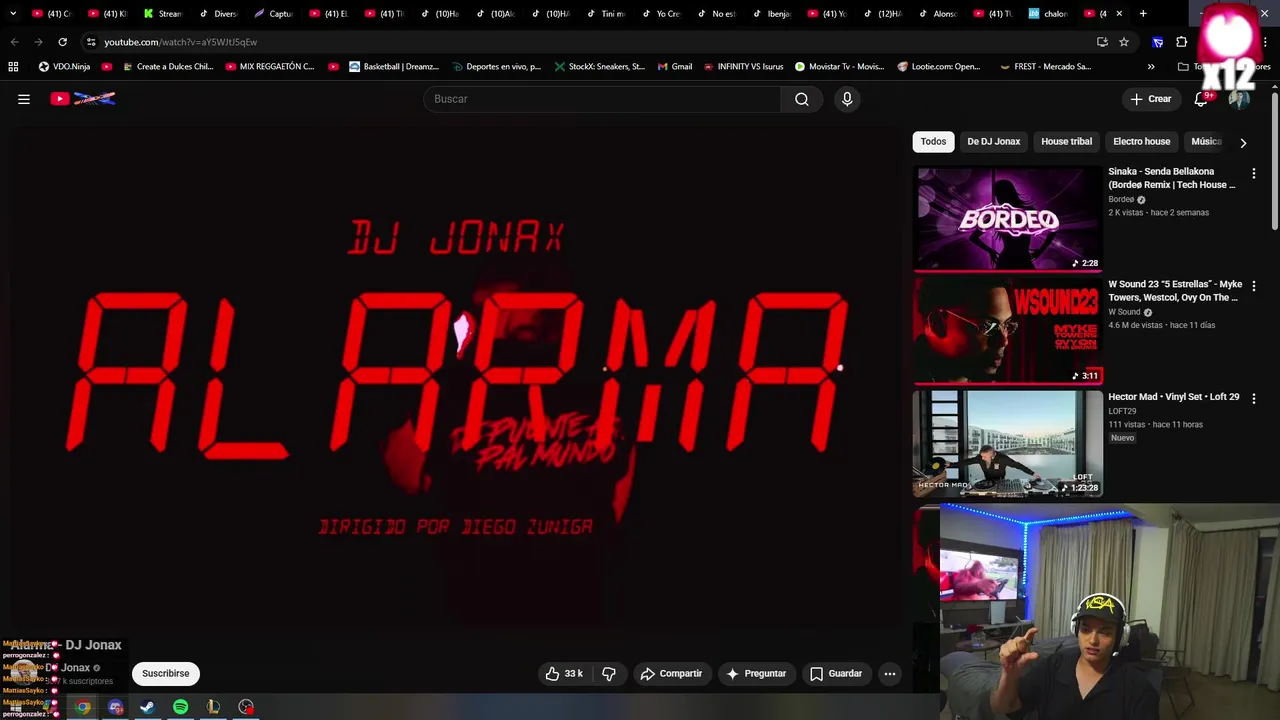Switch to the Stream browser tab

(162, 14)
